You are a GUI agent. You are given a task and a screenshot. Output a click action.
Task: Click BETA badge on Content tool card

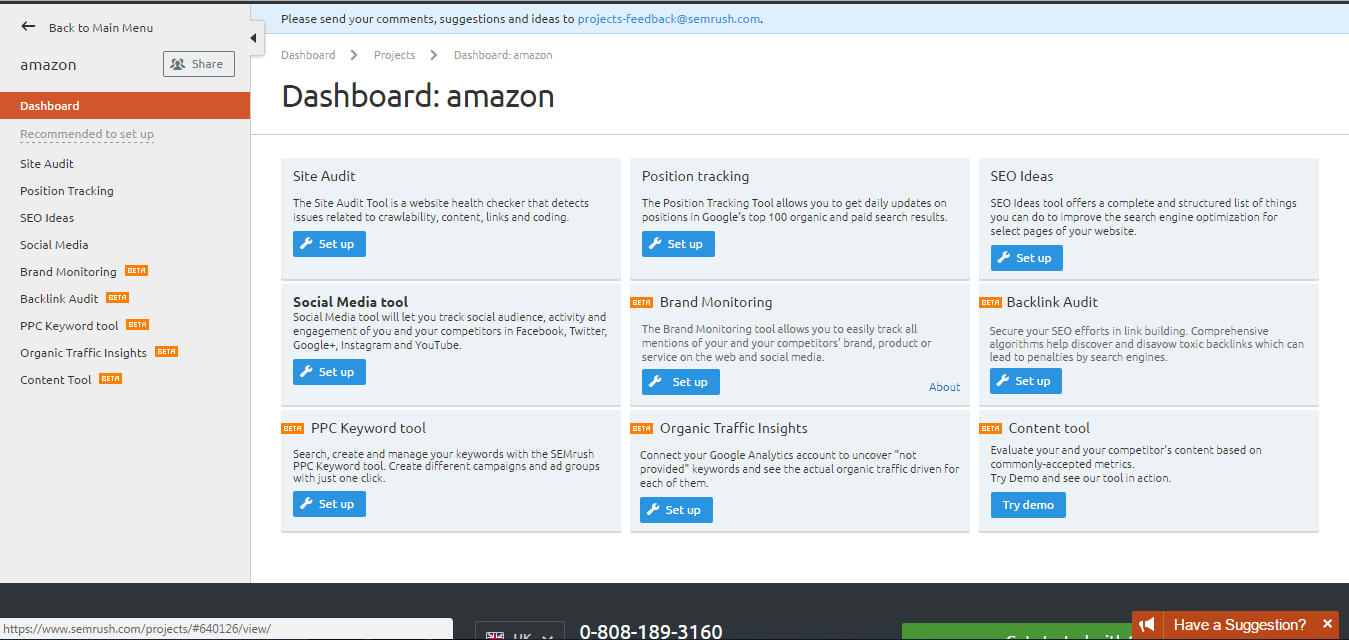[990, 428]
